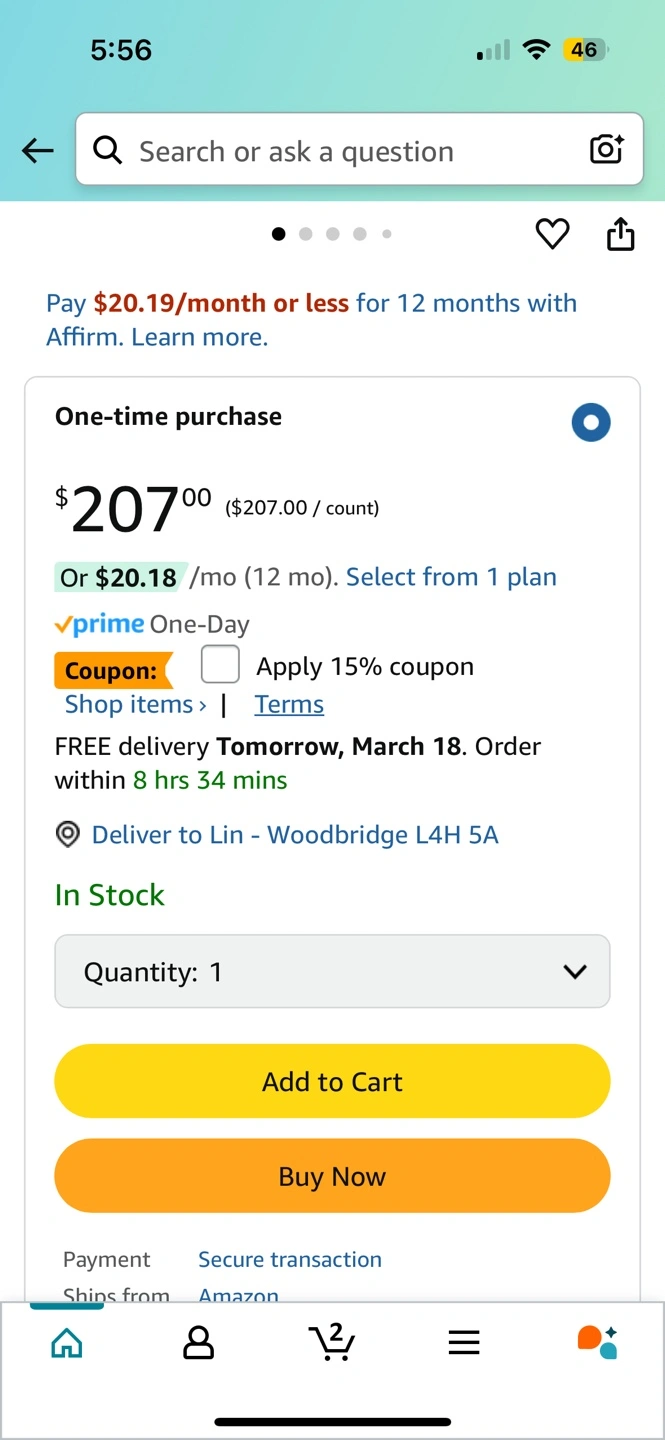
Task: Open the Home tab icon
Action: pyautogui.click(x=67, y=1343)
